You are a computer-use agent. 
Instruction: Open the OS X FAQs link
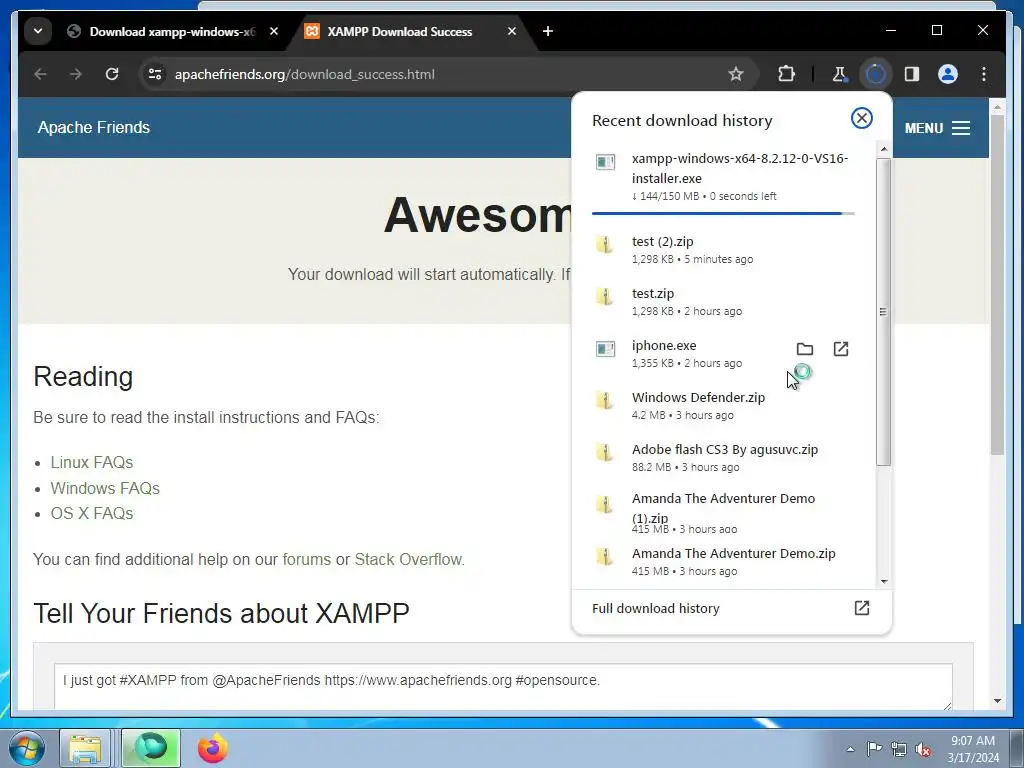pyautogui.click(x=92, y=513)
